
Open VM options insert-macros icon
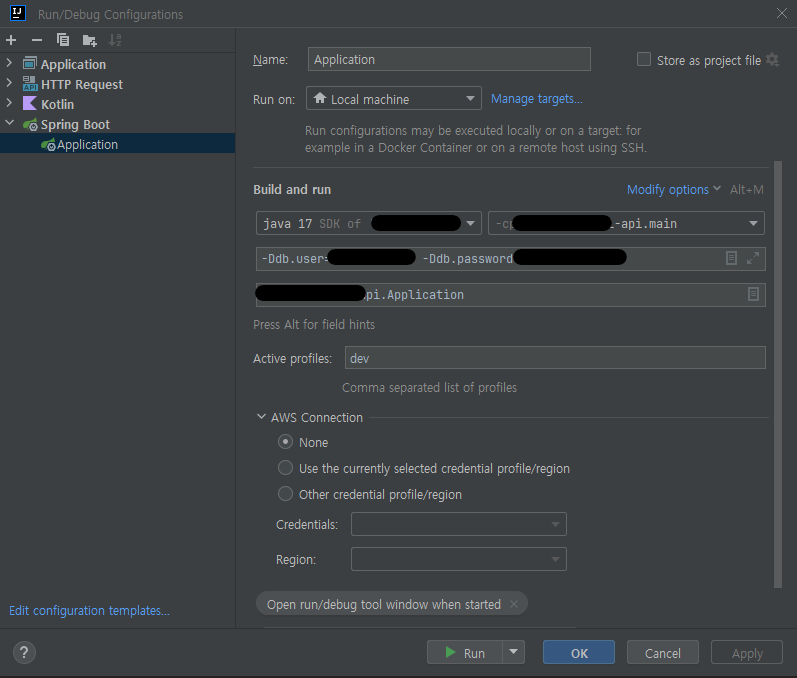click(731, 258)
